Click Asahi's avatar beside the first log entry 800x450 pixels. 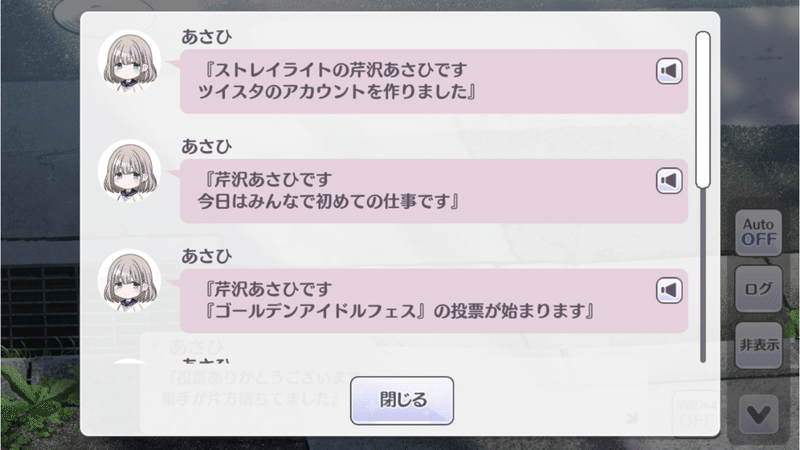[x=130, y=61]
